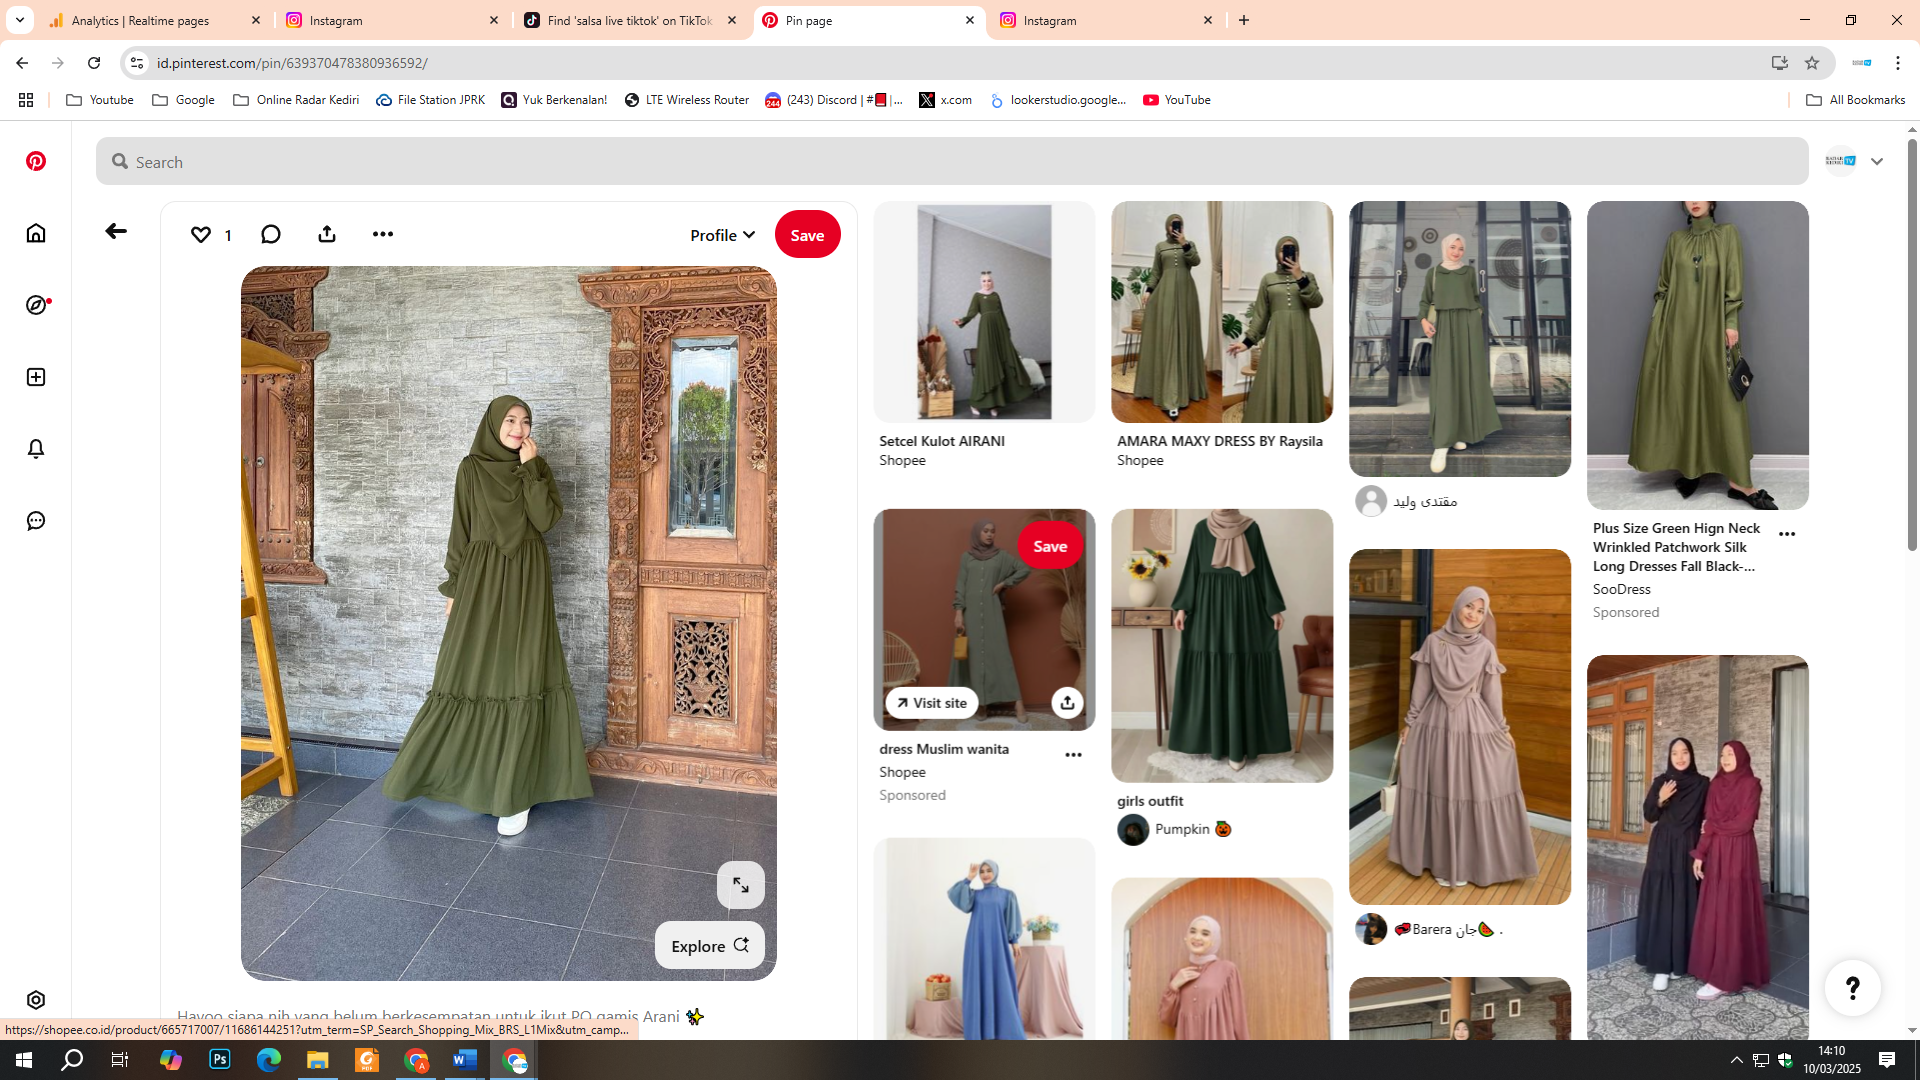Open Plus Size Green dress pin image
The image size is (1920, 1080).
pyautogui.click(x=1697, y=356)
